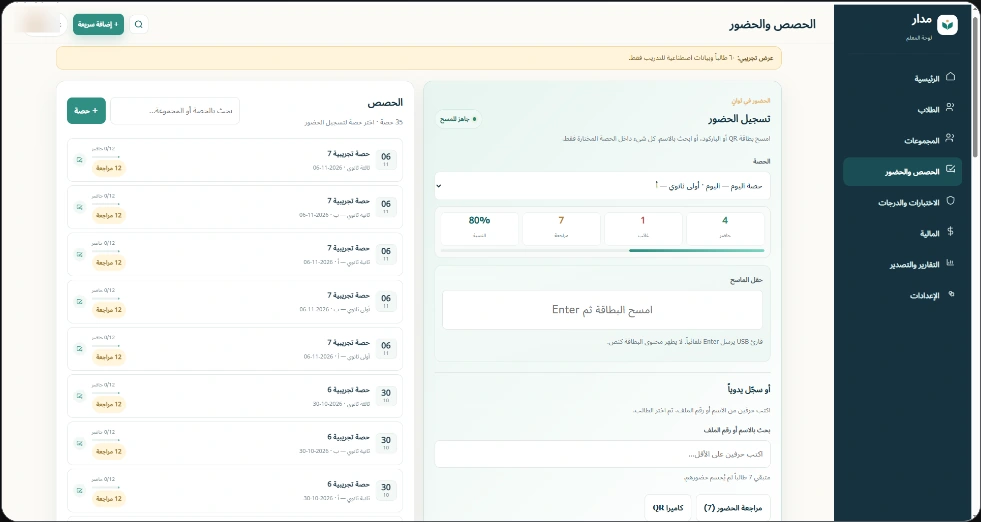Click the جاهز للمسح status badge

(x=459, y=118)
